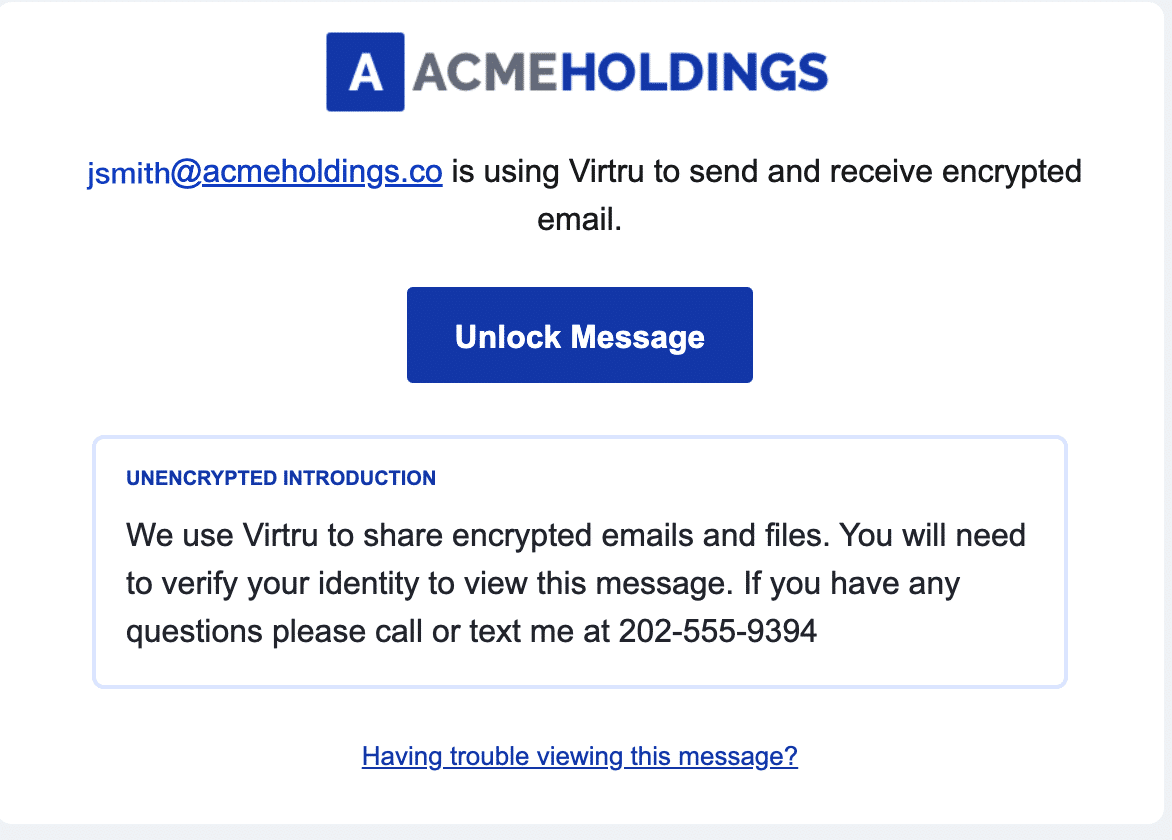
Task: Click the blue HOLDINGS part of the wordmark
Action: coord(694,72)
